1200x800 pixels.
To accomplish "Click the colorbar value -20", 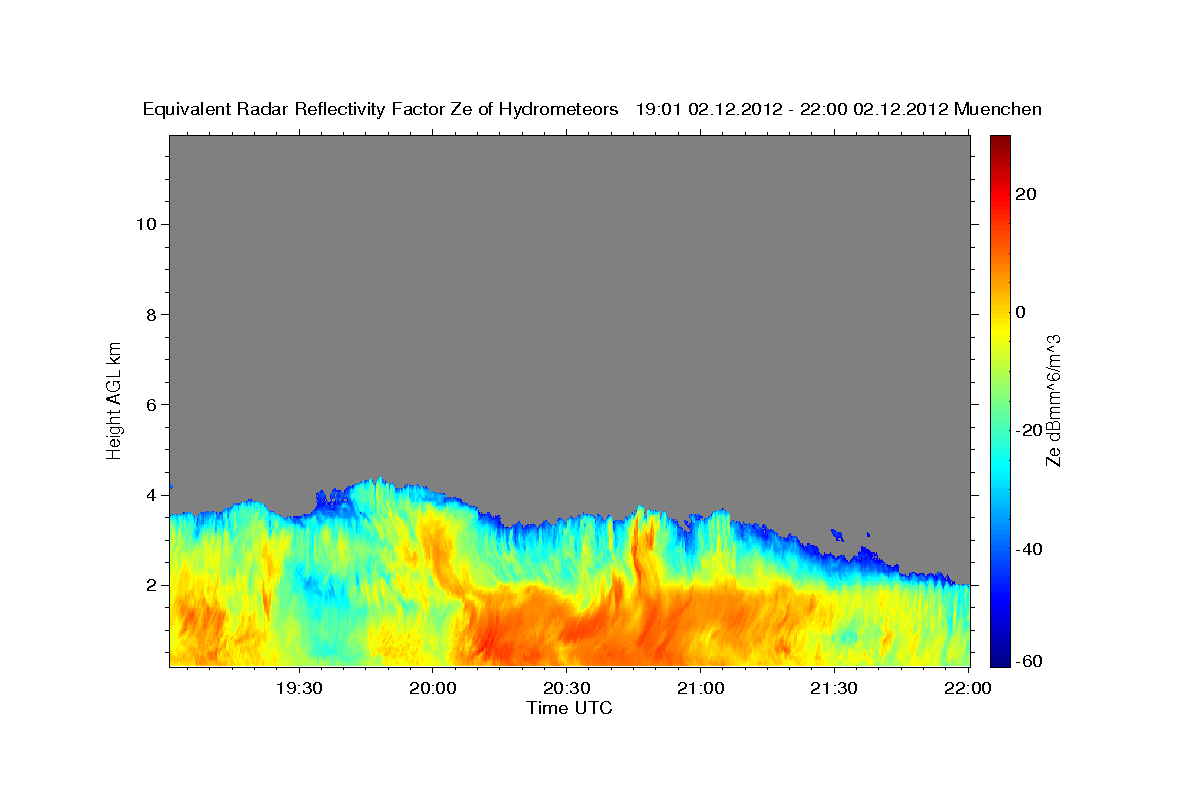I will (x=1027, y=430).
